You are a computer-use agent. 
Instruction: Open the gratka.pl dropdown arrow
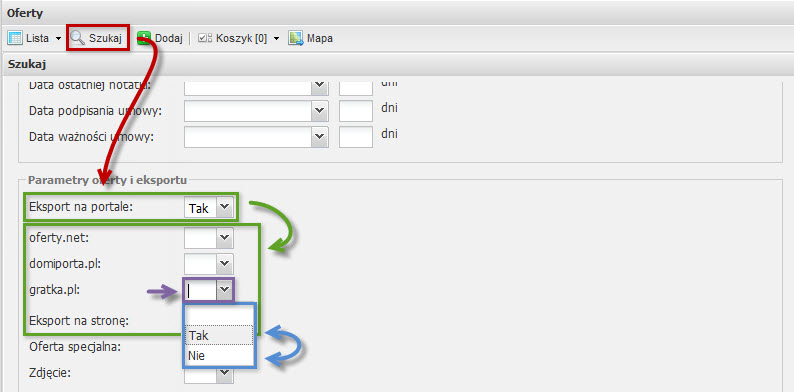tap(224, 290)
